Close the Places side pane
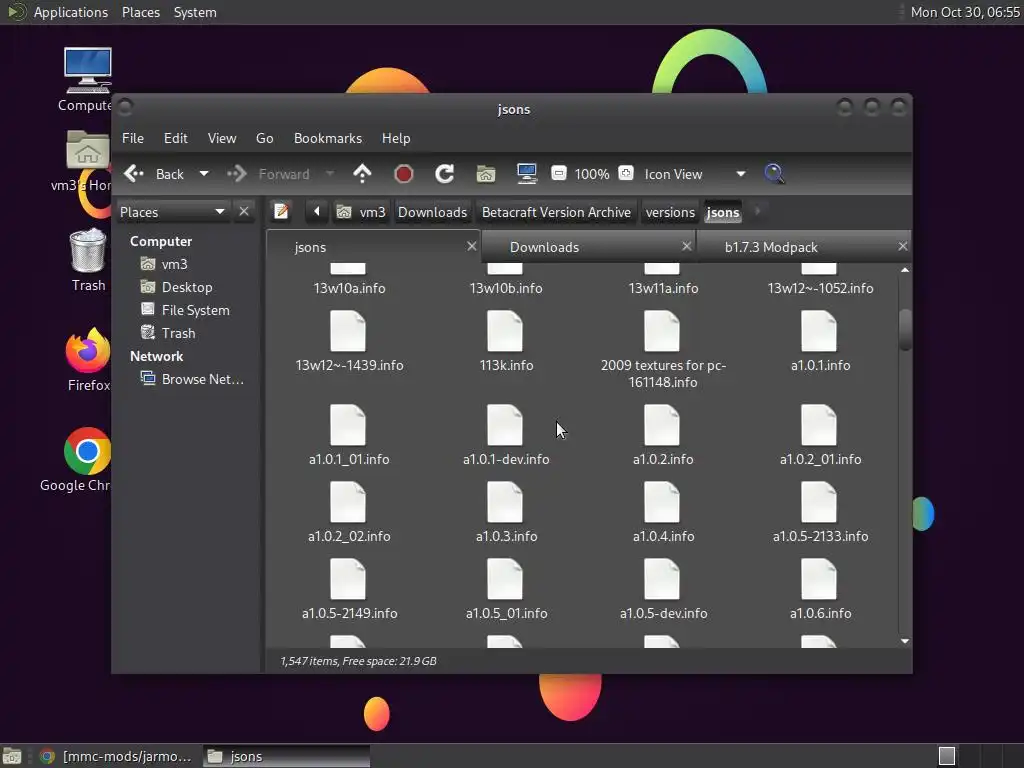This screenshot has height=768, width=1024. pyautogui.click(x=244, y=212)
